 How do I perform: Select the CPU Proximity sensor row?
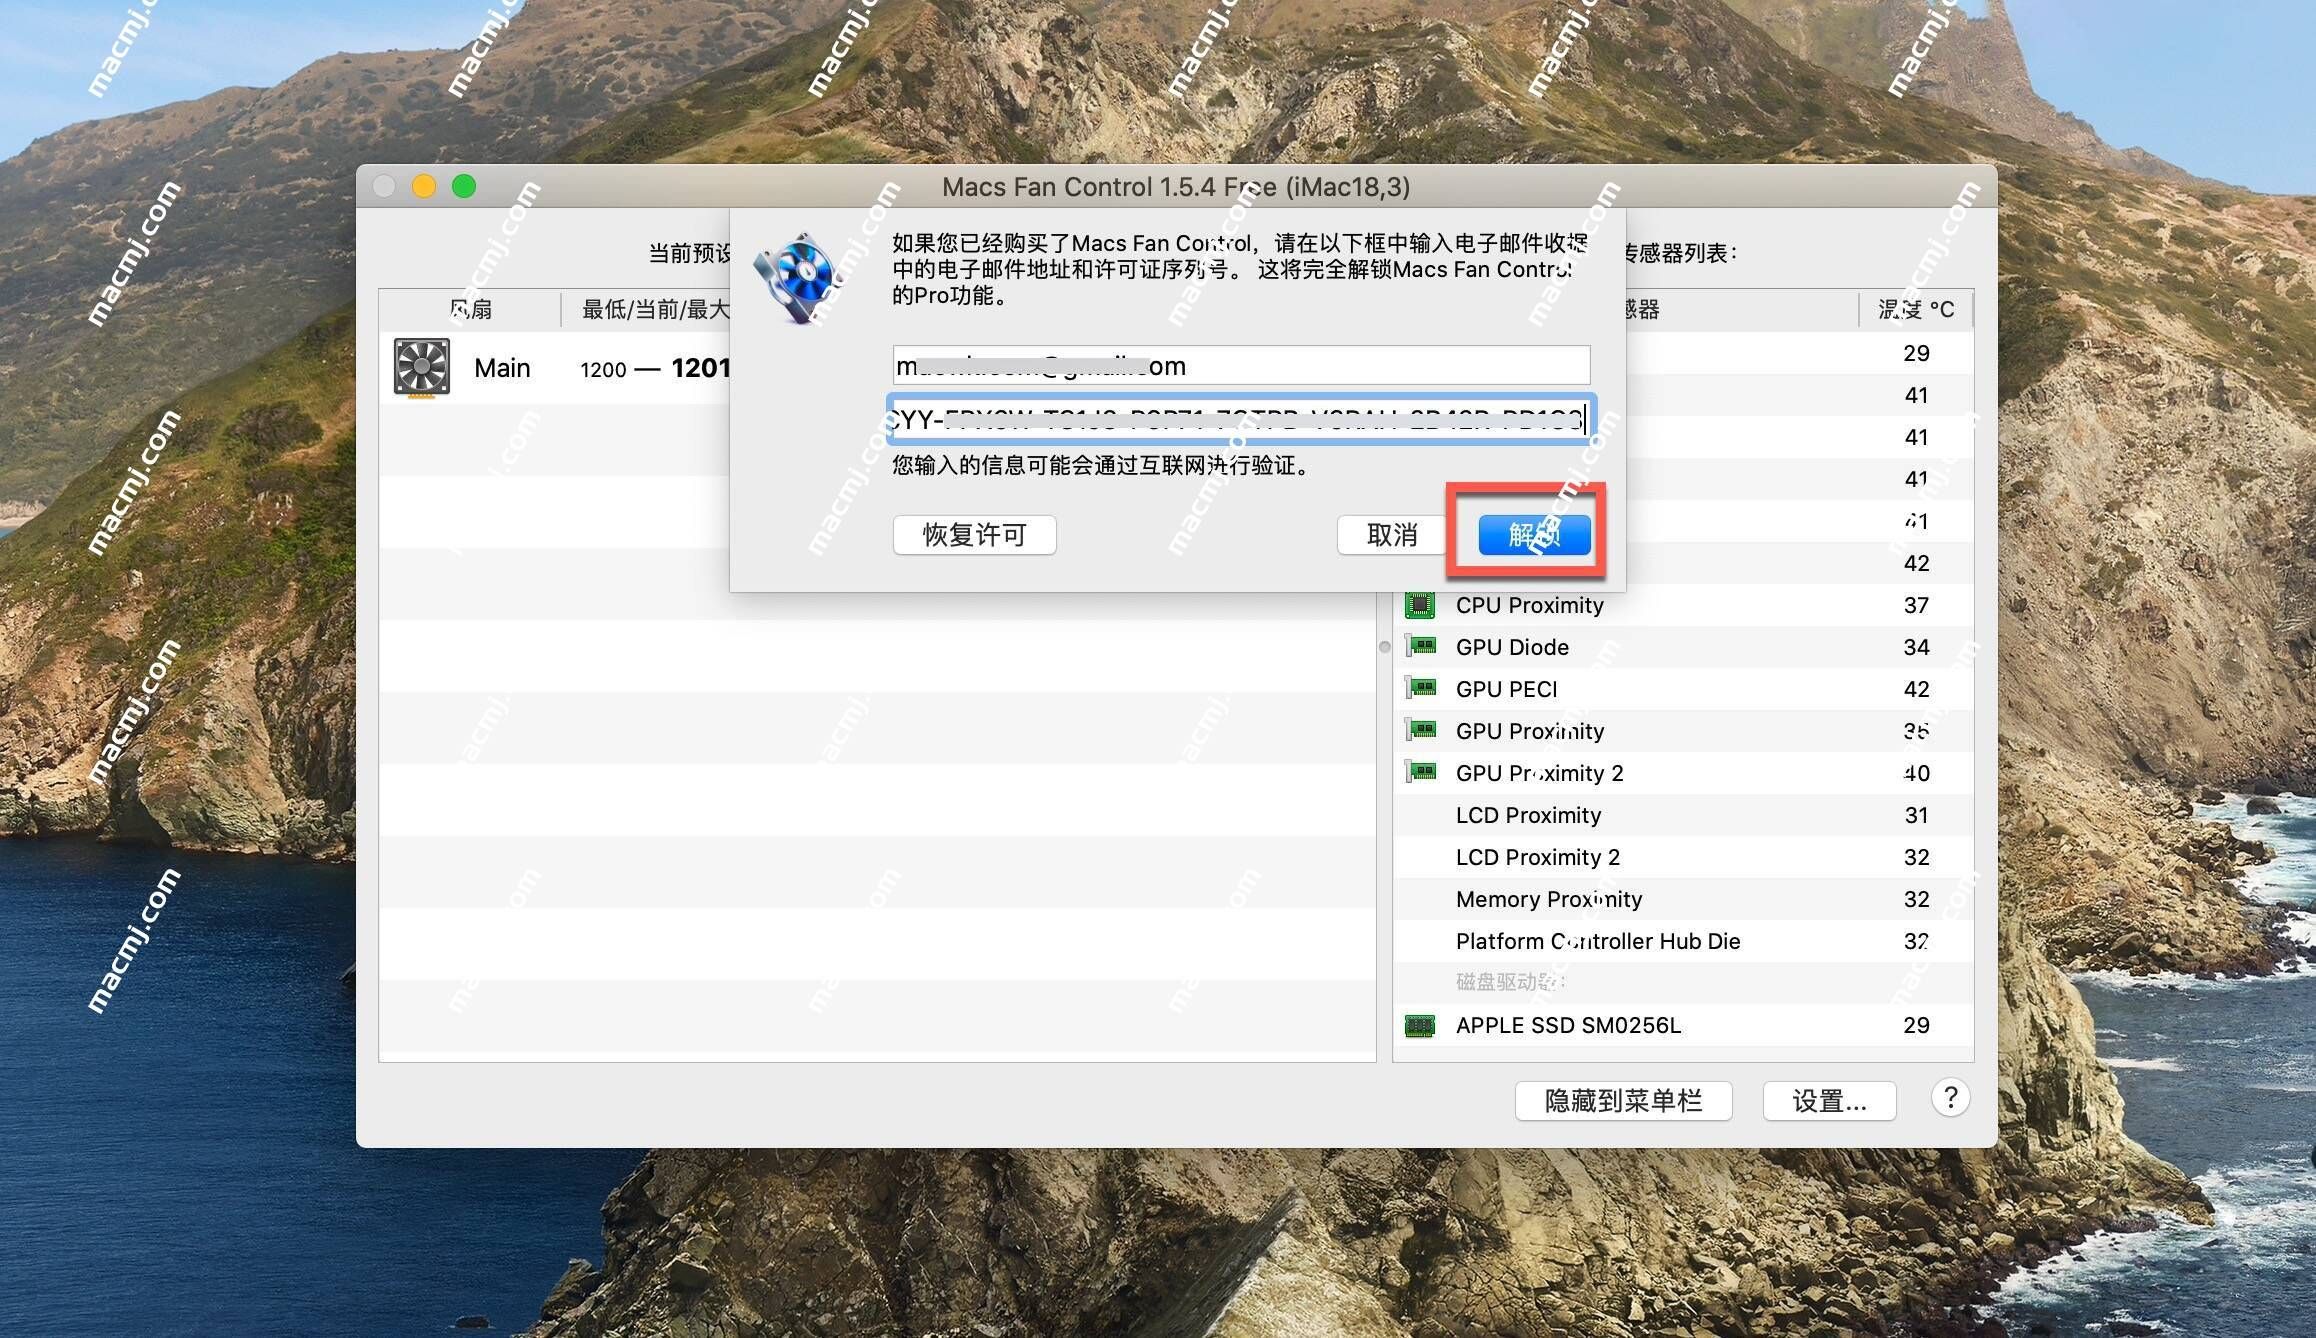pos(1684,605)
